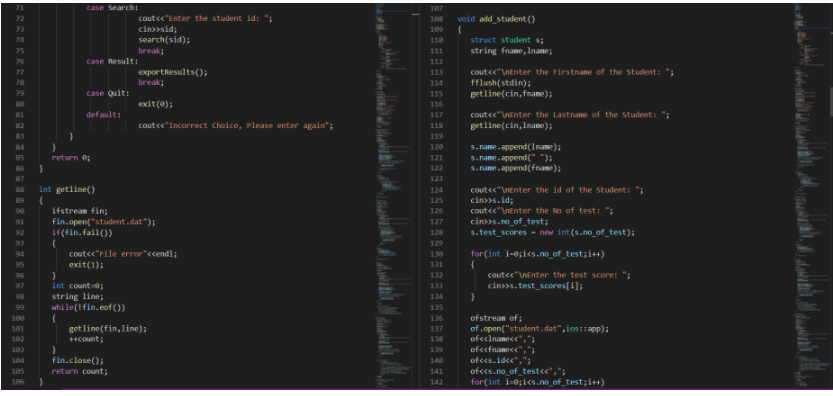Viewport: 833px width, 396px height.
Task: Click 'break;' on line 78
Action: click(151, 83)
